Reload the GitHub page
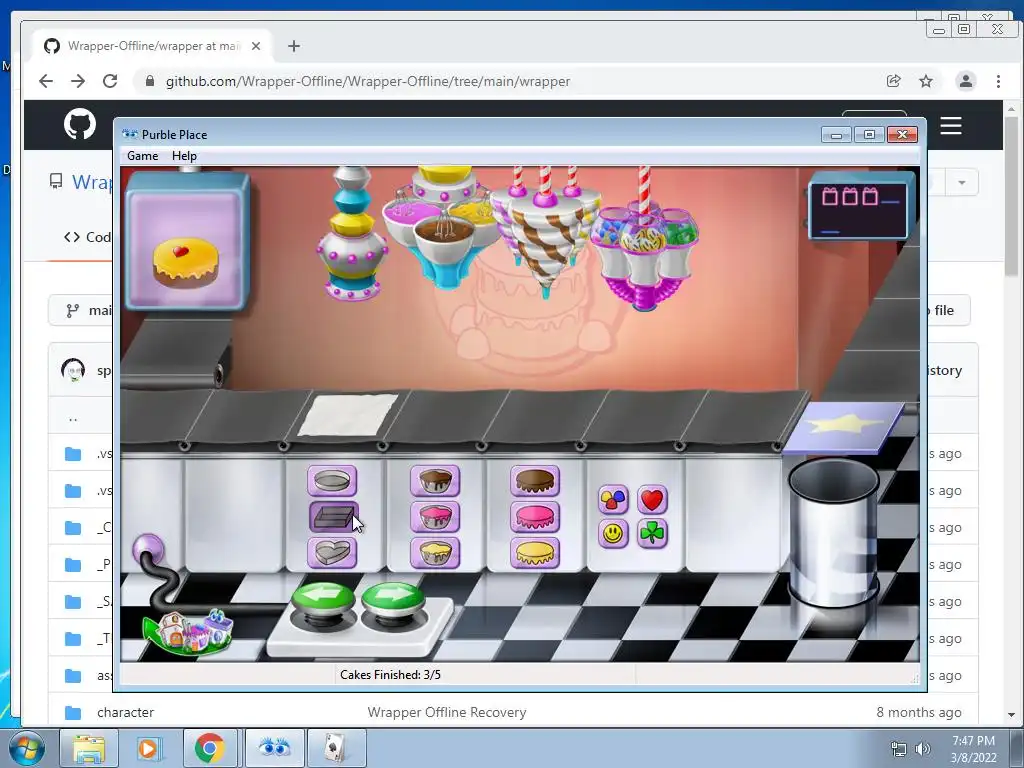The width and height of the screenshot is (1024, 768). 110,81
